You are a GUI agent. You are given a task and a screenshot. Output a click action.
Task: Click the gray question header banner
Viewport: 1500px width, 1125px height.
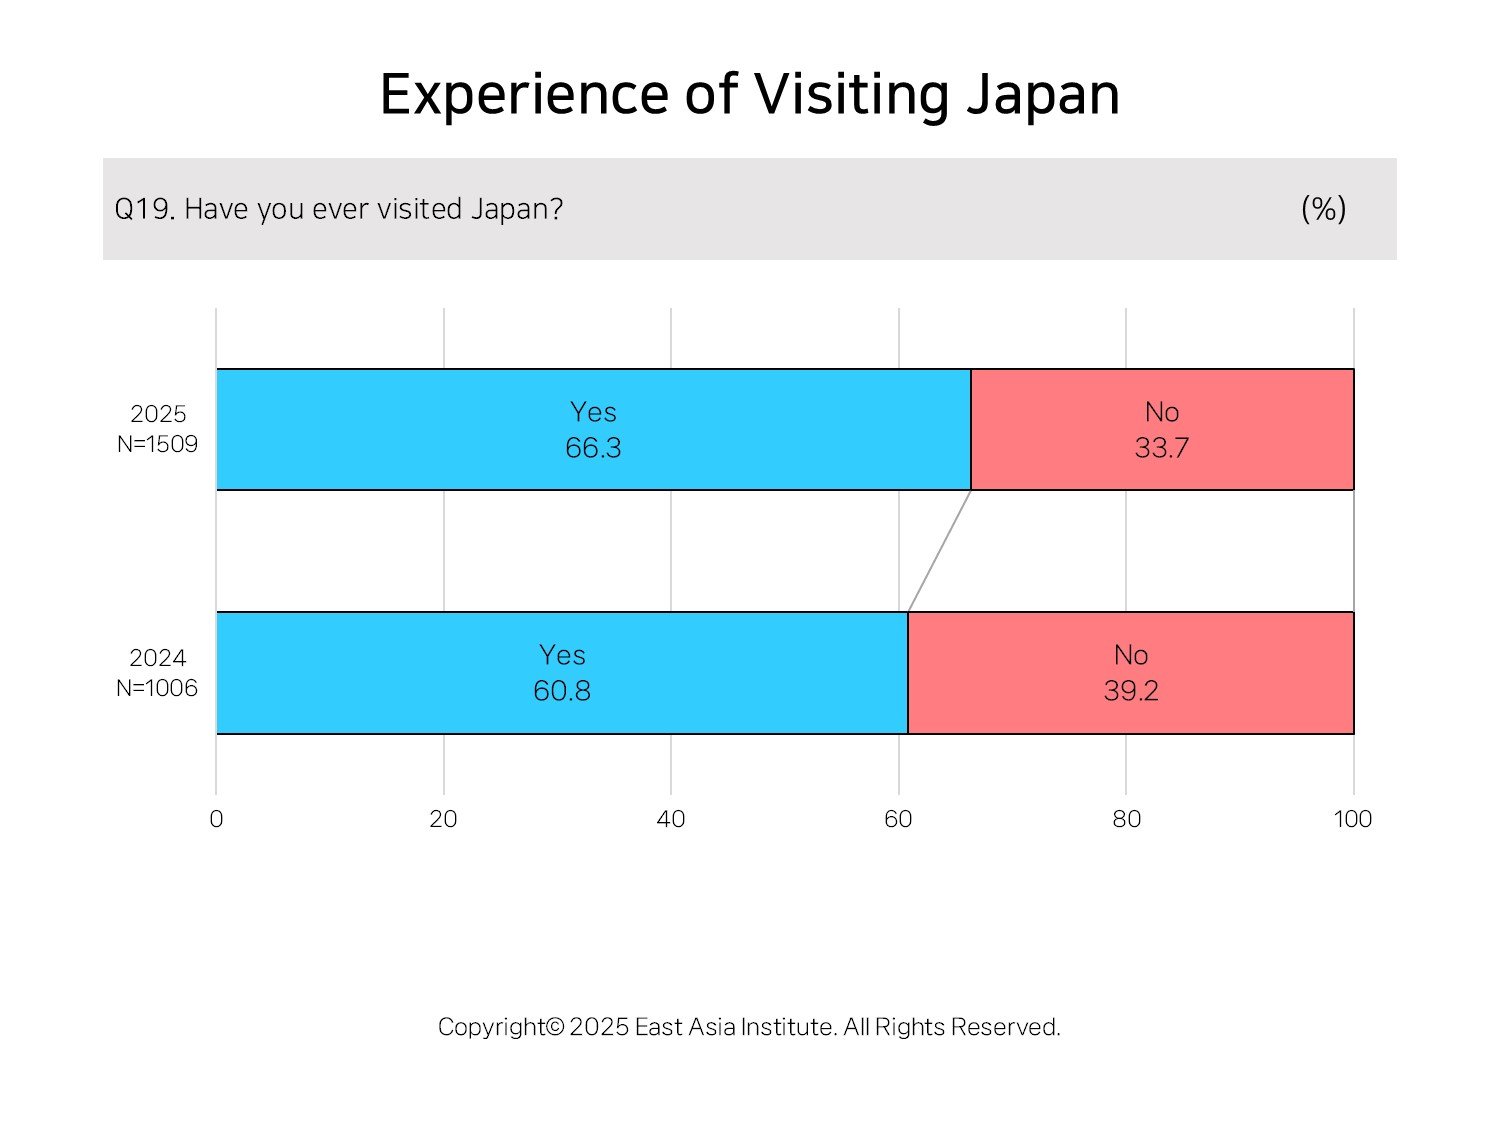[749, 209]
